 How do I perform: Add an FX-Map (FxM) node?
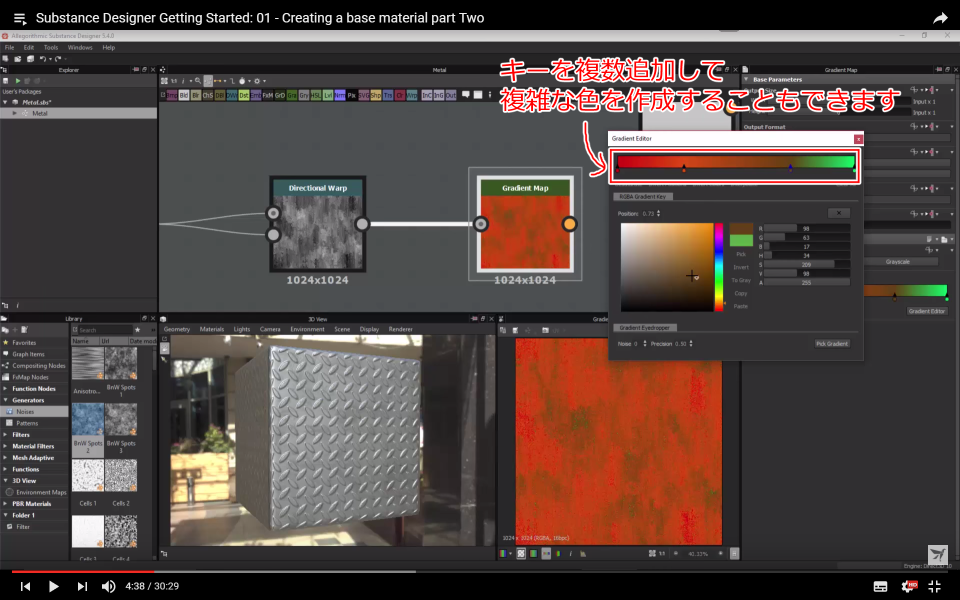(268, 96)
